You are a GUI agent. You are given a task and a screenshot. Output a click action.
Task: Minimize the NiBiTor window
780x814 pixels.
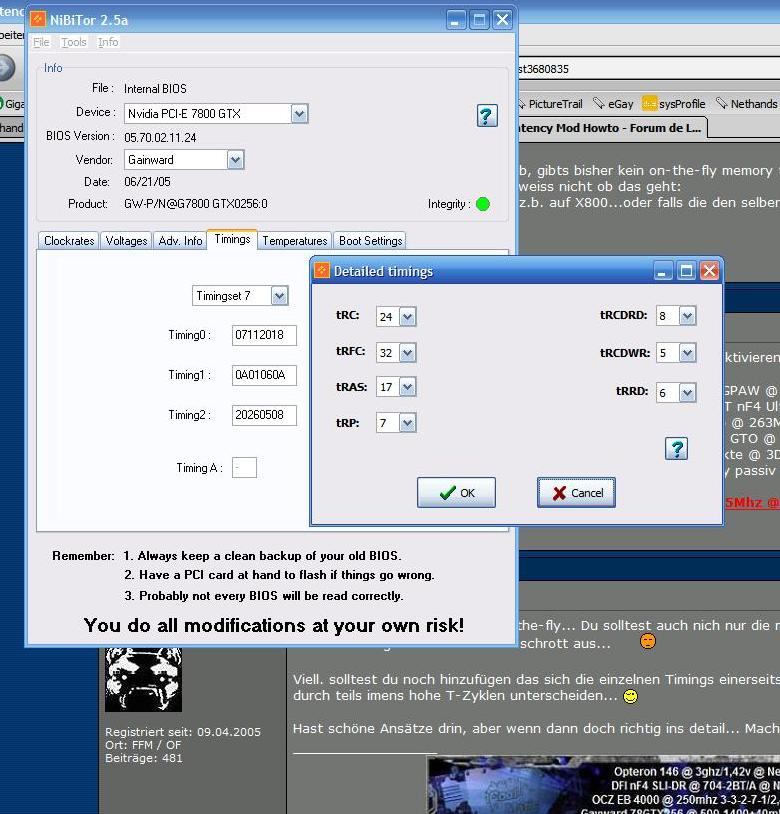[456, 20]
